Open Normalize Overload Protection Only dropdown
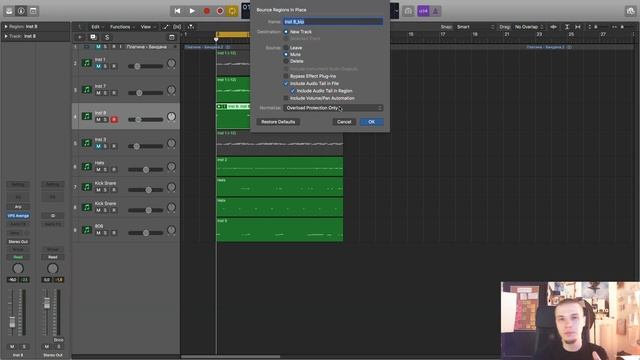 tap(333, 108)
